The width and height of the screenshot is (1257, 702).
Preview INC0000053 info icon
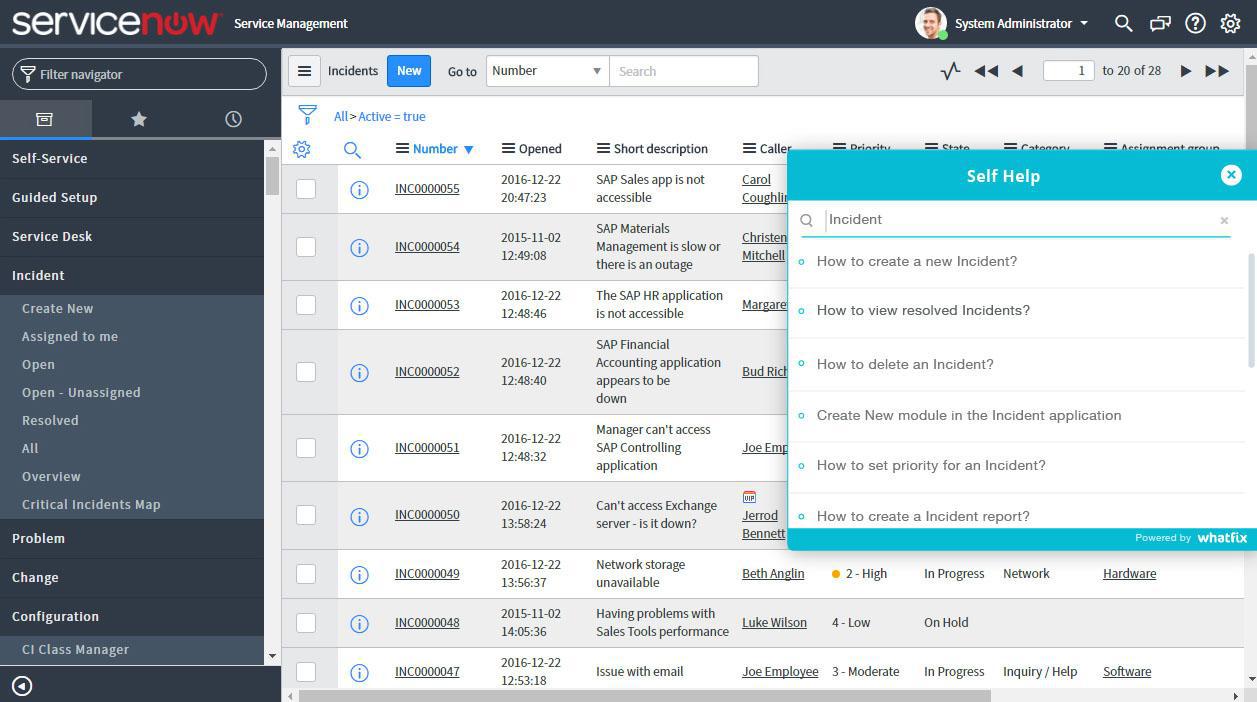pyautogui.click(x=359, y=305)
